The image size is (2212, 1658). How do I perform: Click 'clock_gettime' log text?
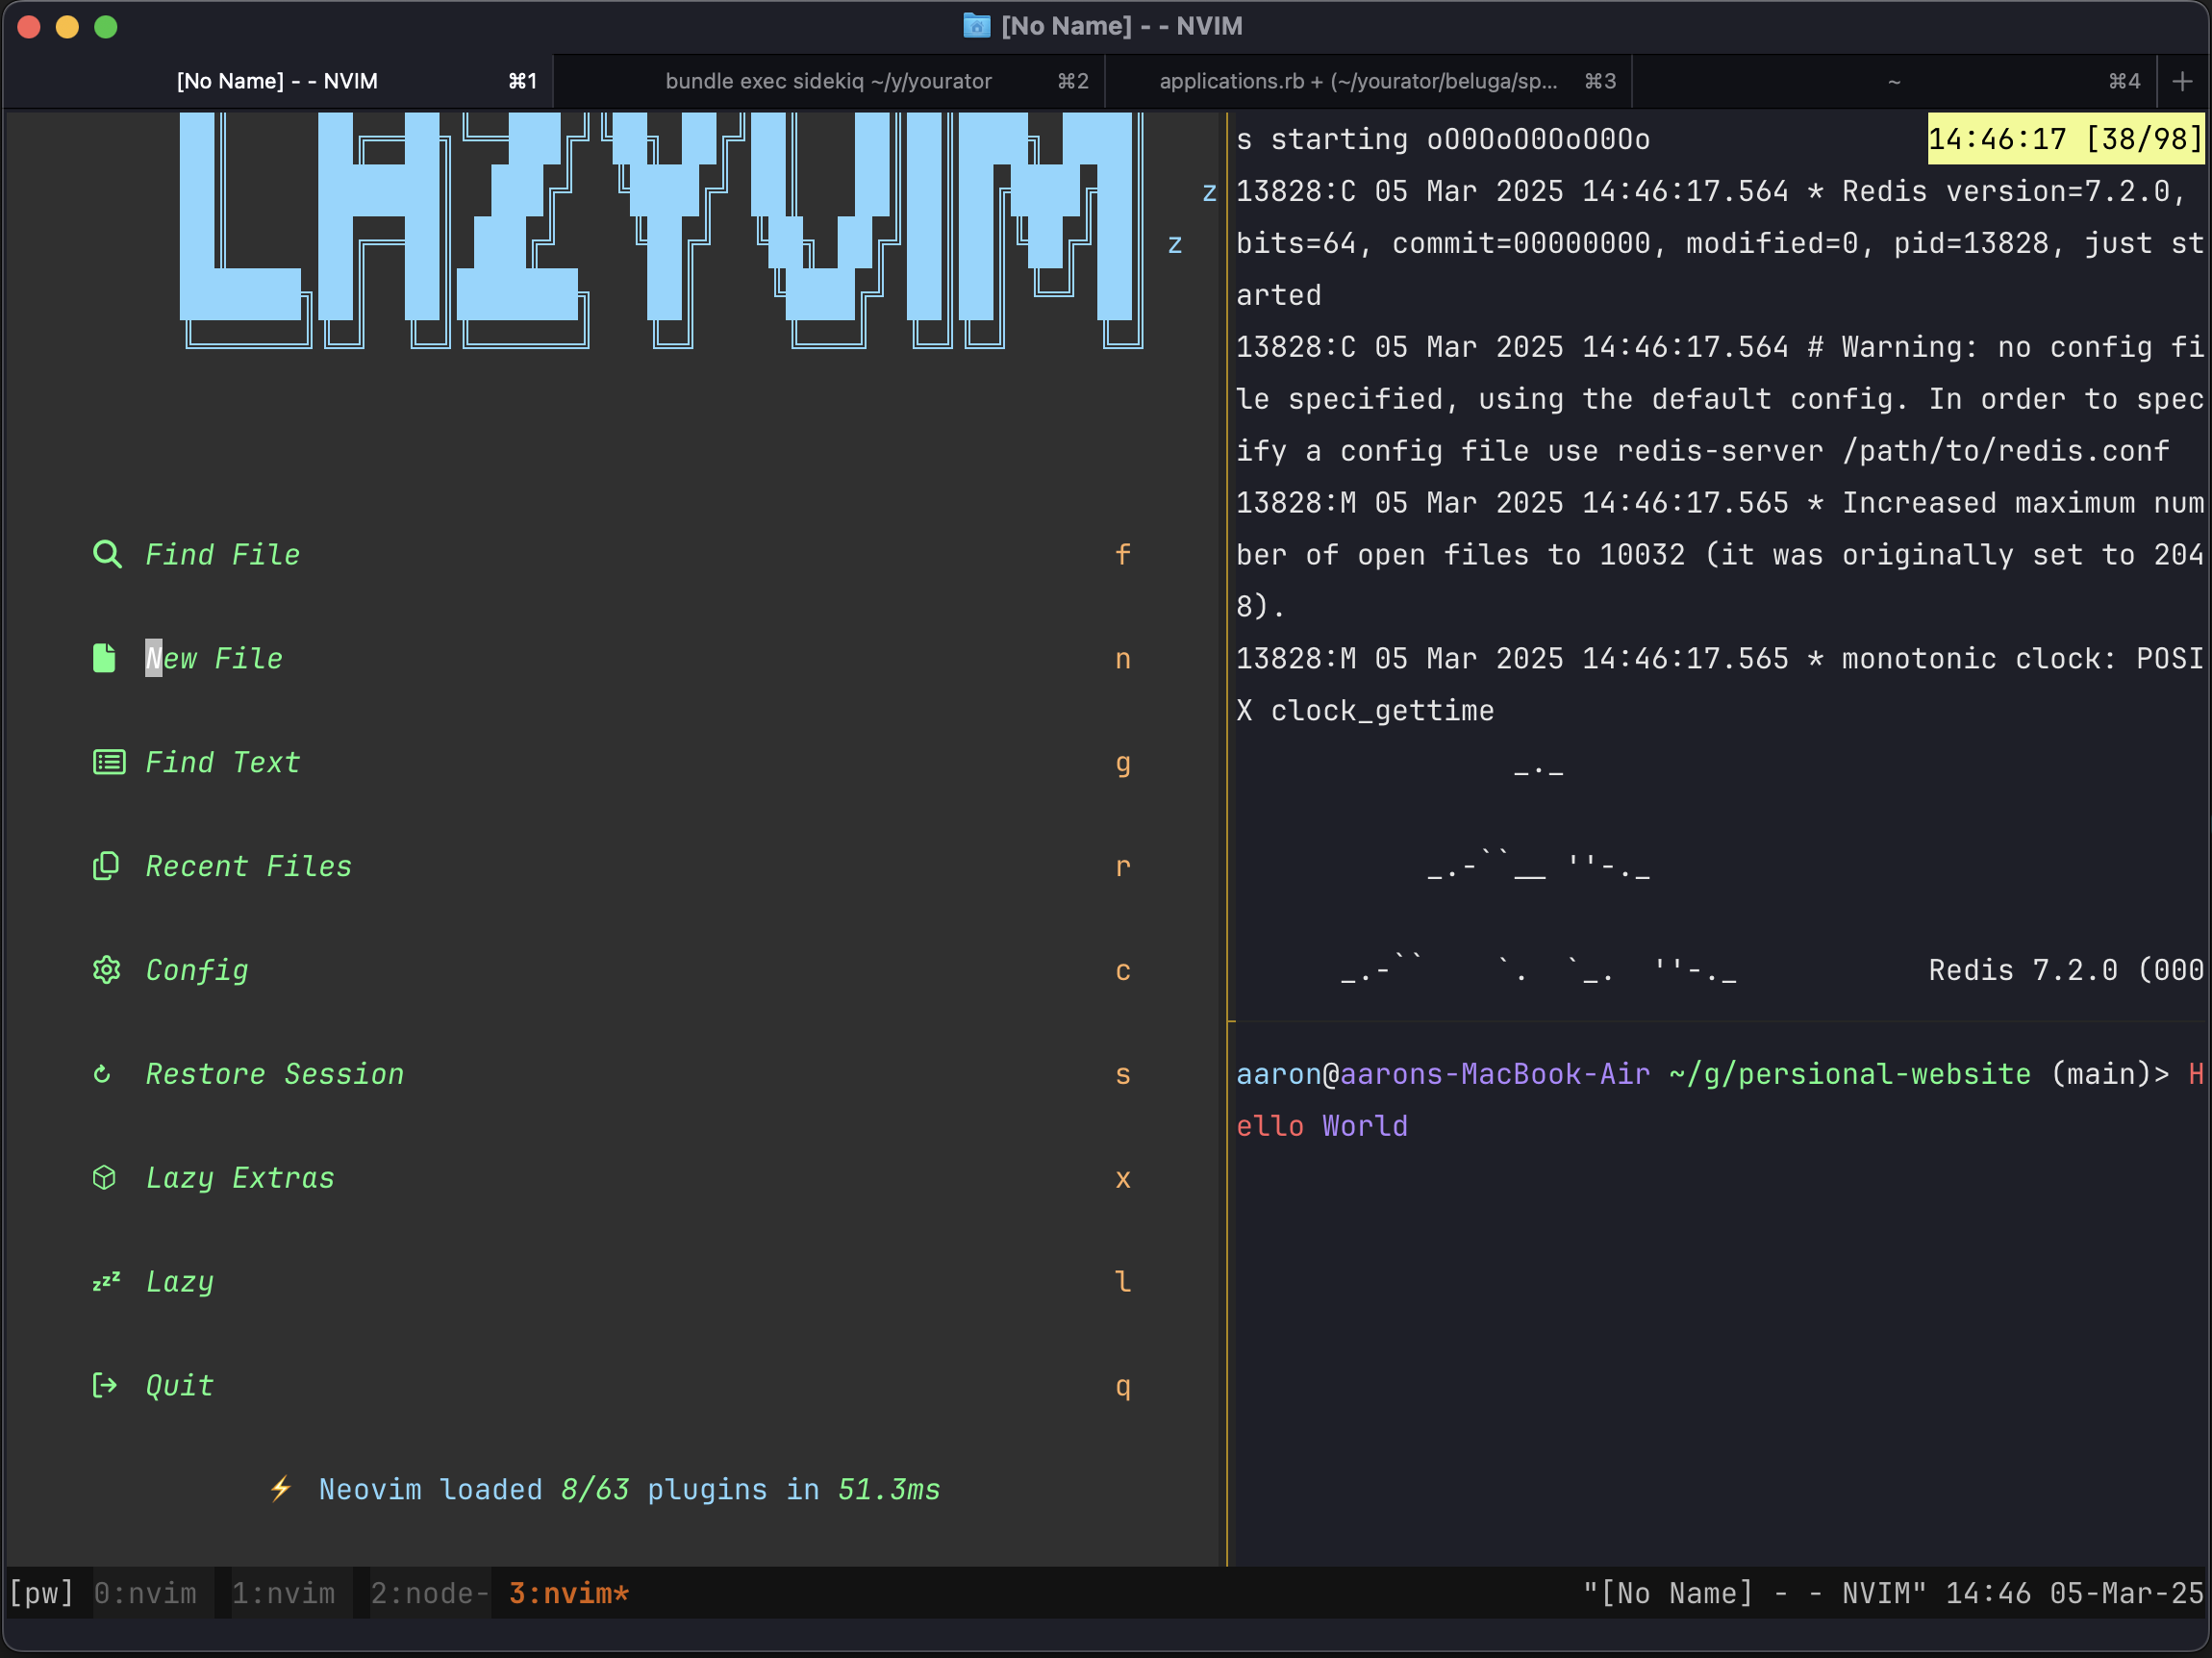(x=1382, y=711)
